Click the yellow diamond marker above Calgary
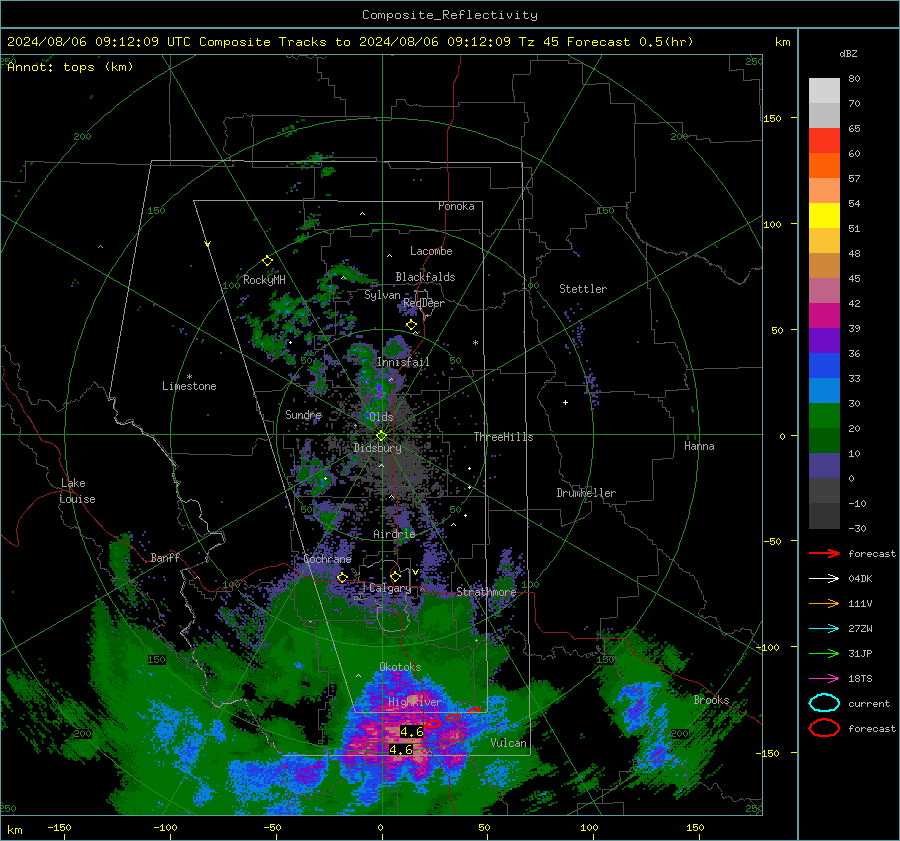Screen dimensions: 900x841 (395, 576)
